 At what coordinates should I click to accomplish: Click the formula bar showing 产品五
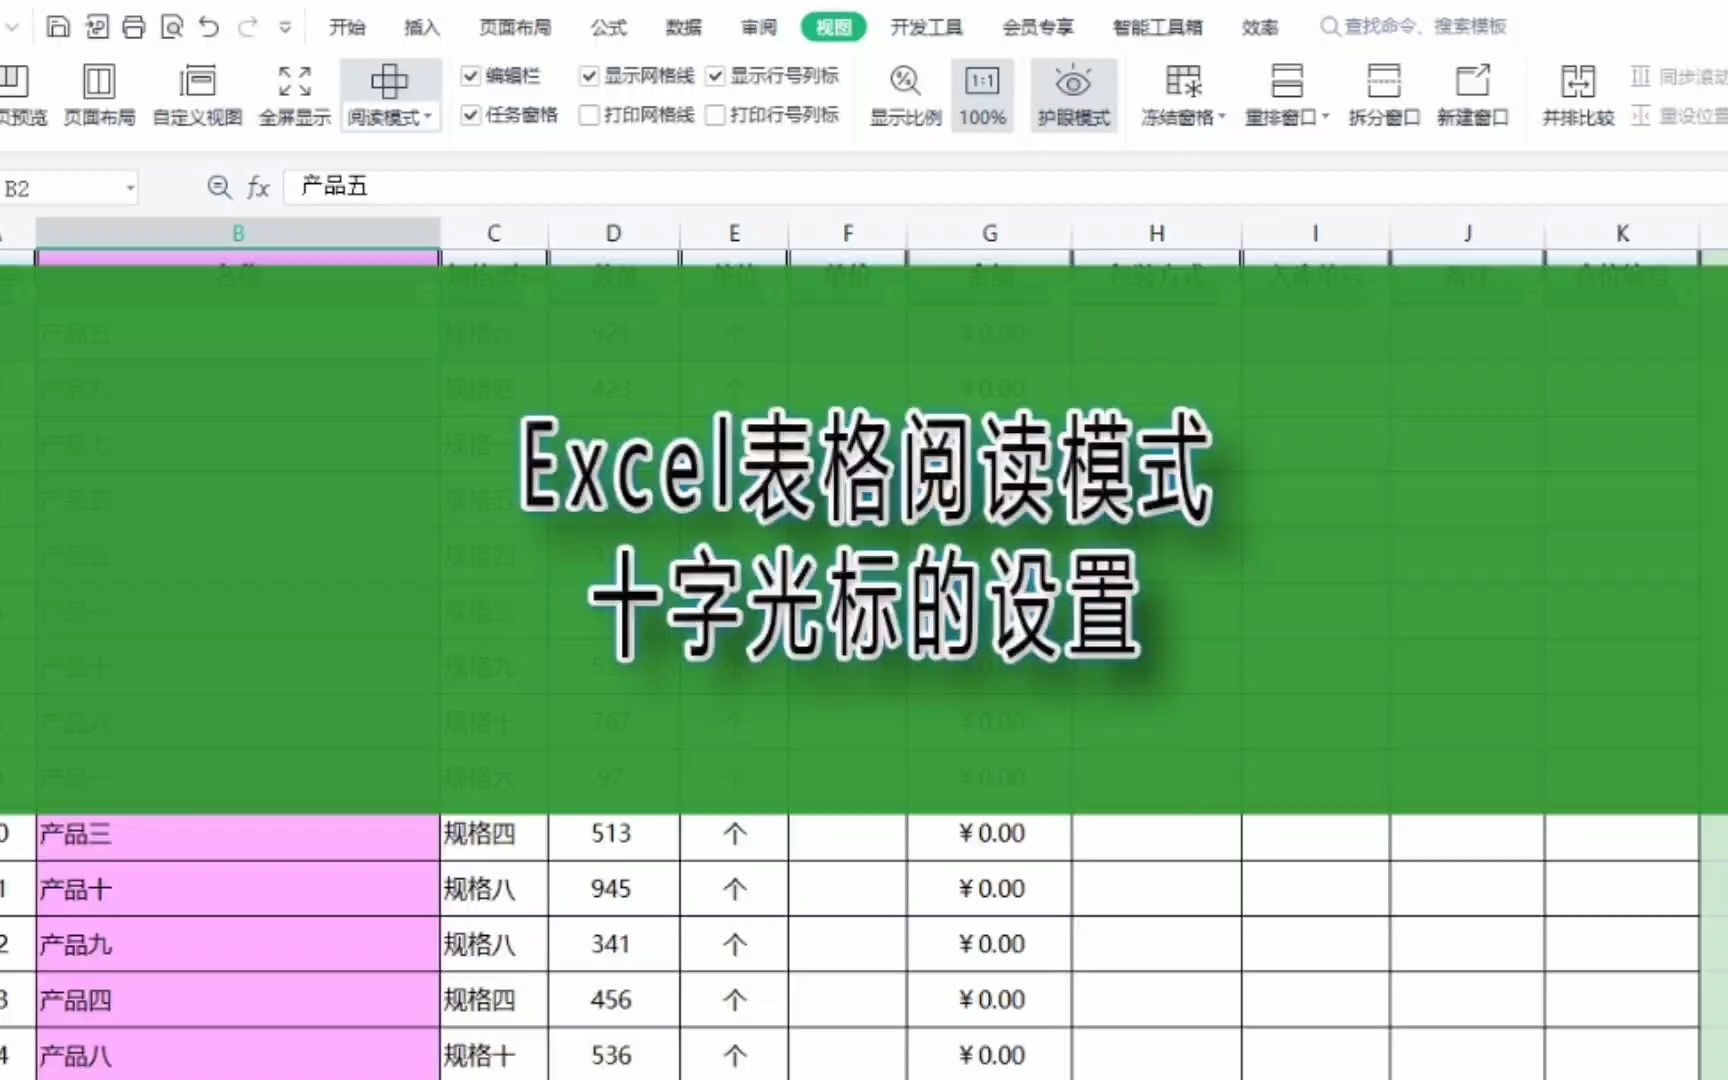(1005, 187)
